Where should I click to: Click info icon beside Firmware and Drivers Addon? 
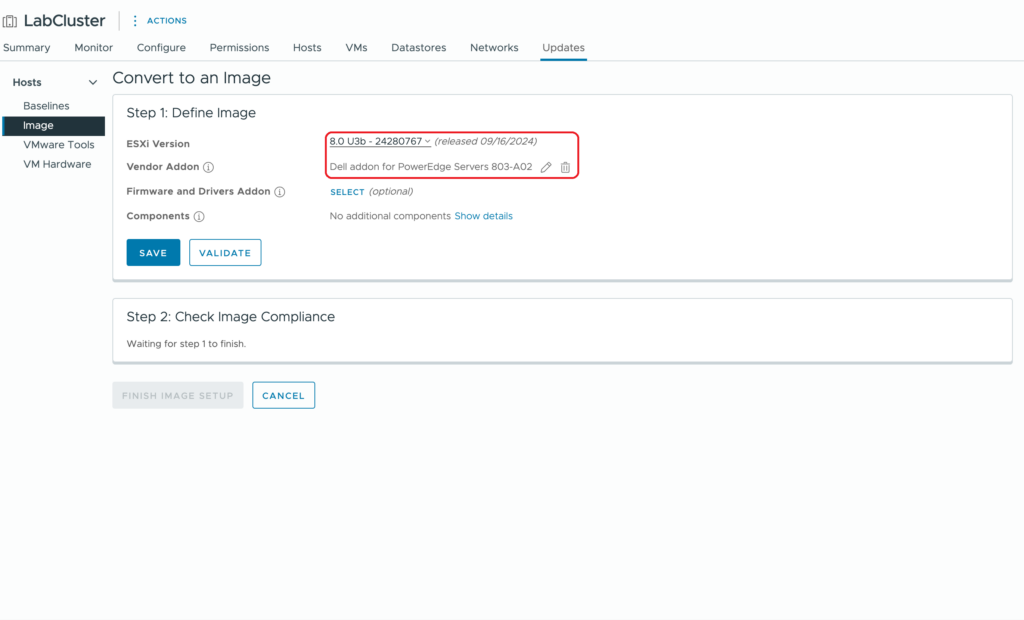[280, 192]
